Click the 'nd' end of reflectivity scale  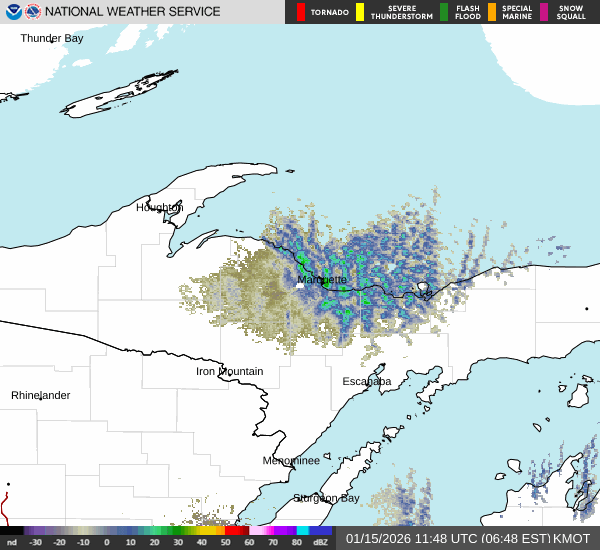[12, 542]
